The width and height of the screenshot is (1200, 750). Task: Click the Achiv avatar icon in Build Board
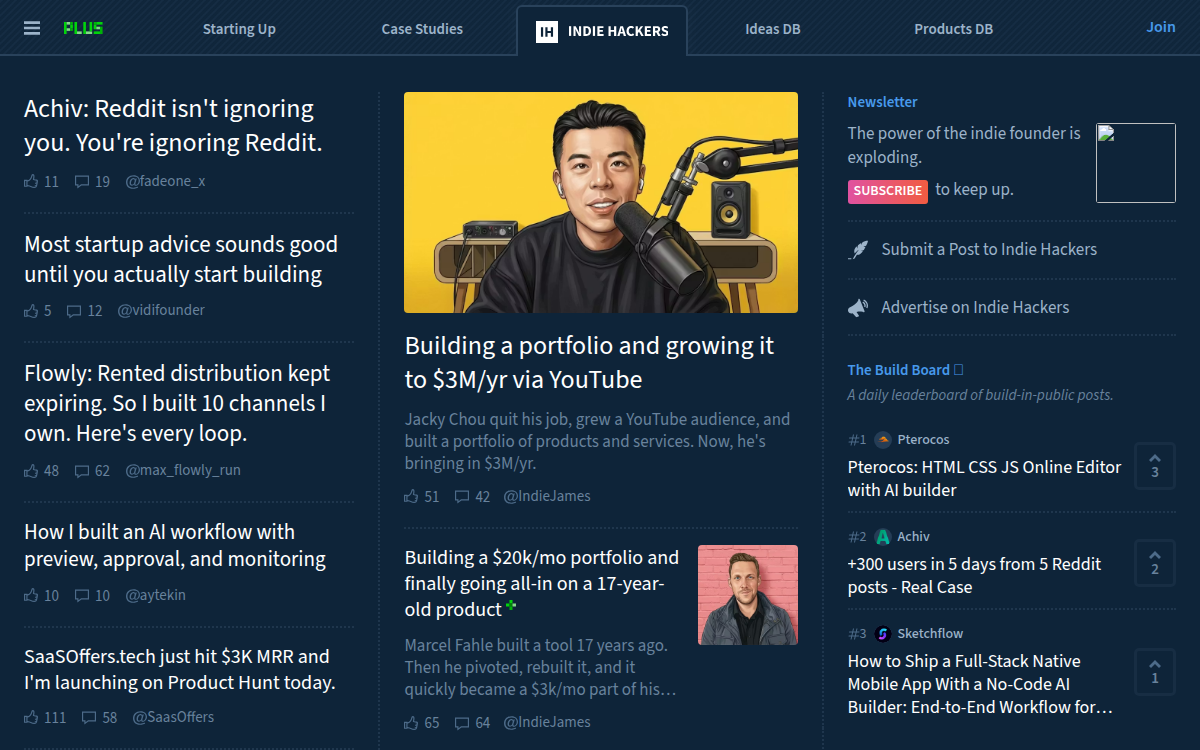coord(883,537)
